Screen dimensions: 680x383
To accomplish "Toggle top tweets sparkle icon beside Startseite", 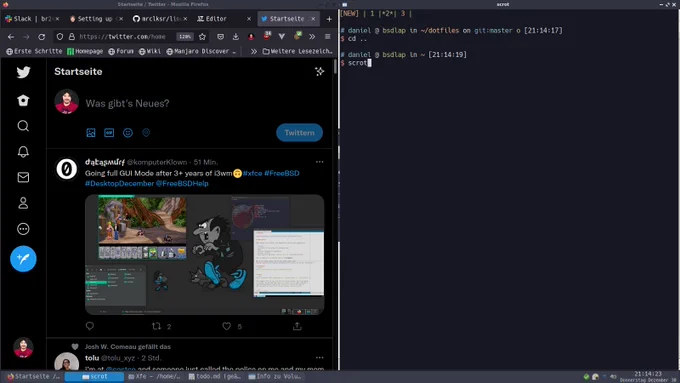I will coord(320,72).
